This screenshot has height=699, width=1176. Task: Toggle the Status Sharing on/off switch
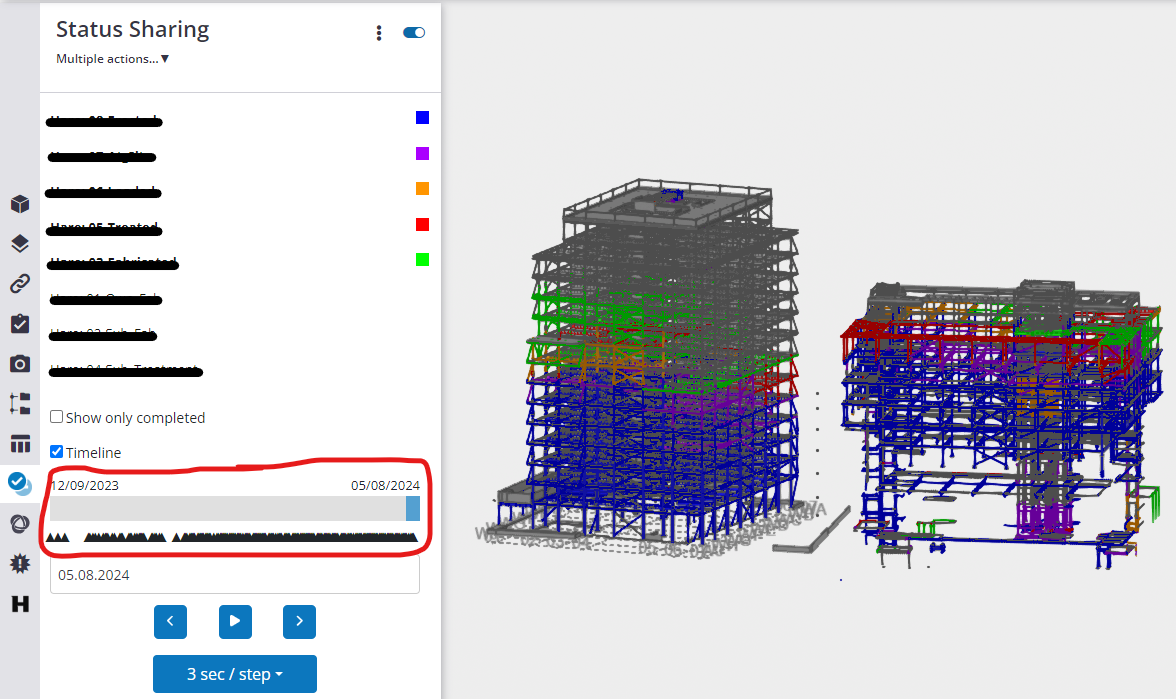(x=414, y=32)
